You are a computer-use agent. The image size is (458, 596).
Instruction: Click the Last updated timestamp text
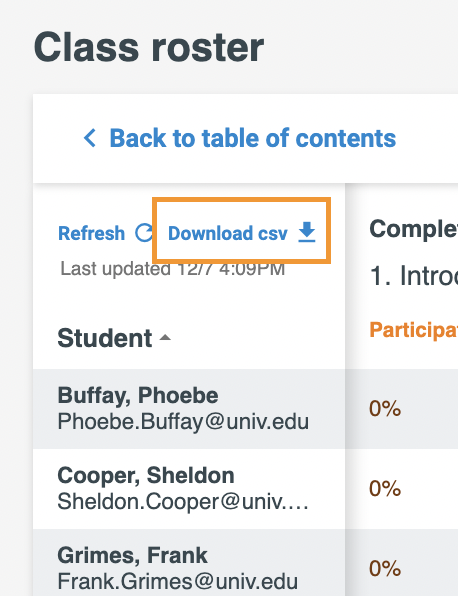click(x=173, y=269)
